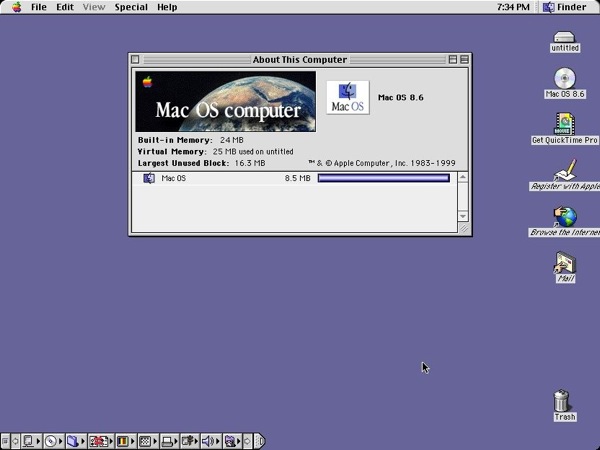Click the Virtual Memory 25 MB text
The image size is (600, 450).
coord(215,152)
